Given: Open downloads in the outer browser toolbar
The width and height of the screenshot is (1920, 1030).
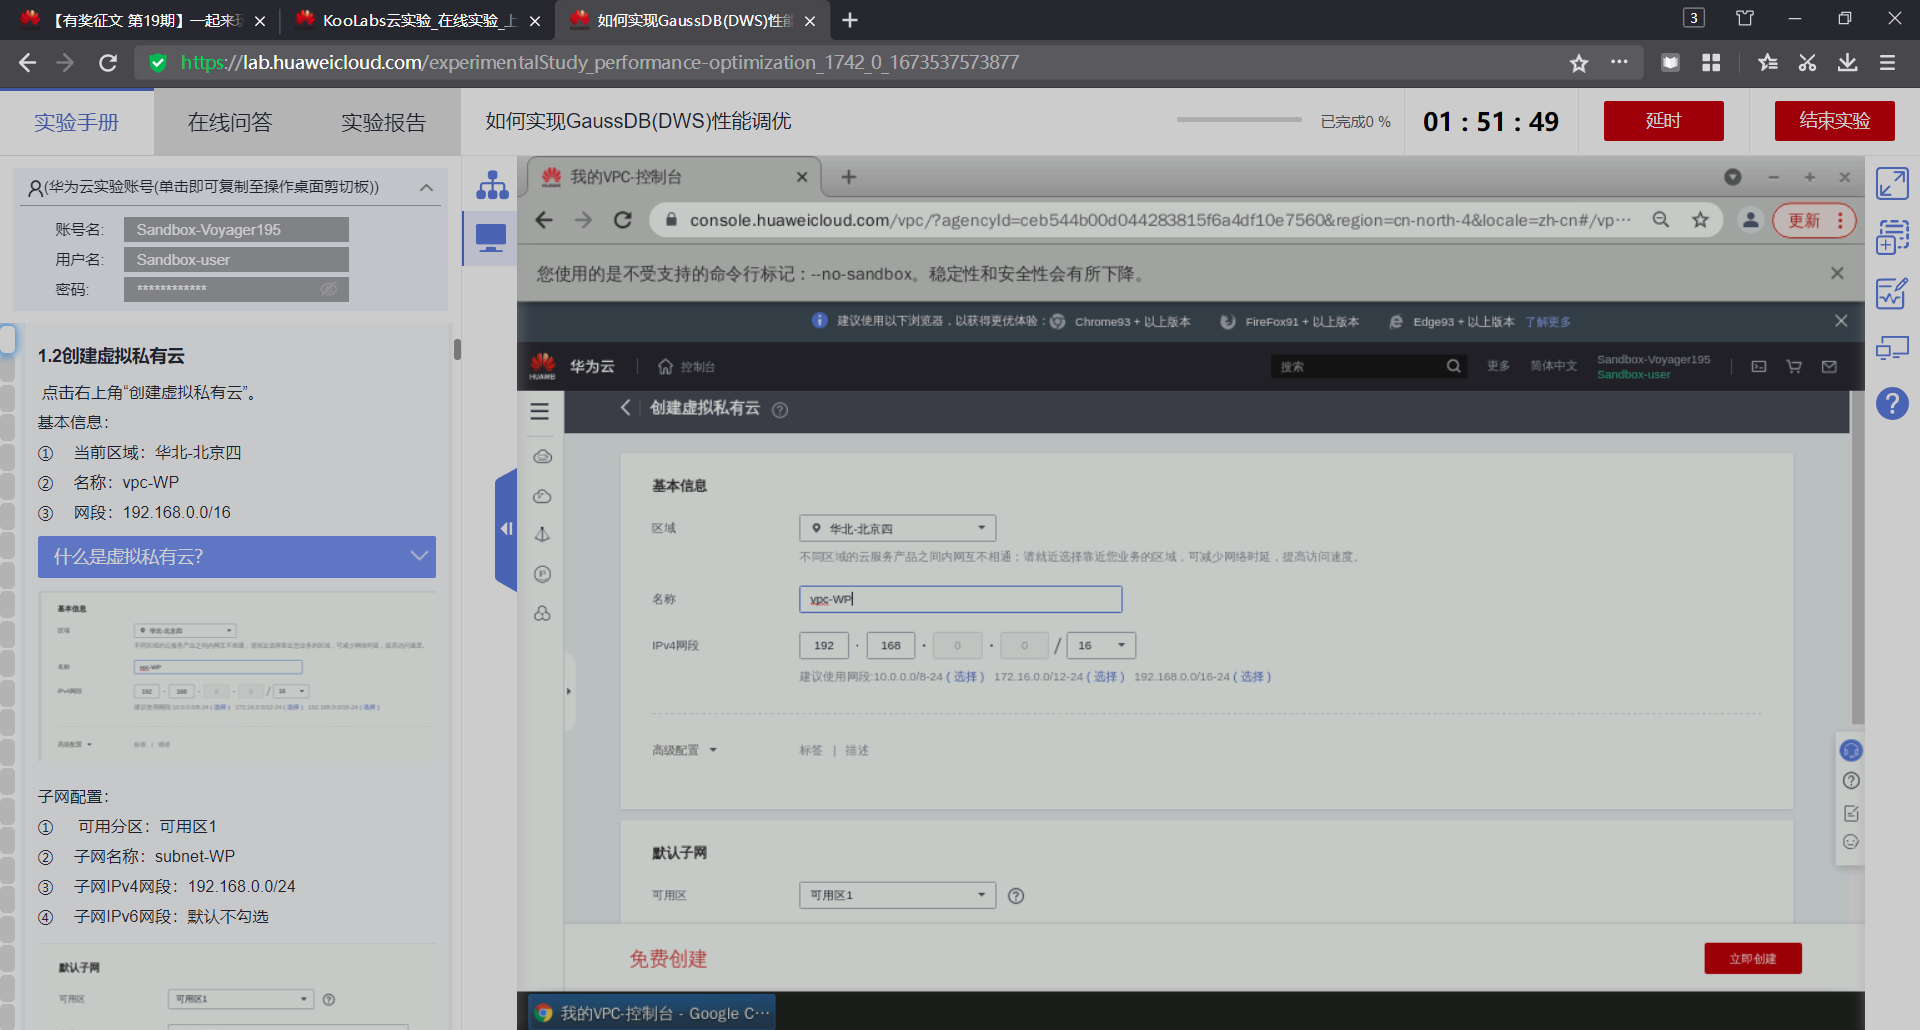Looking at the screenshot, I should pos(1847,63).
